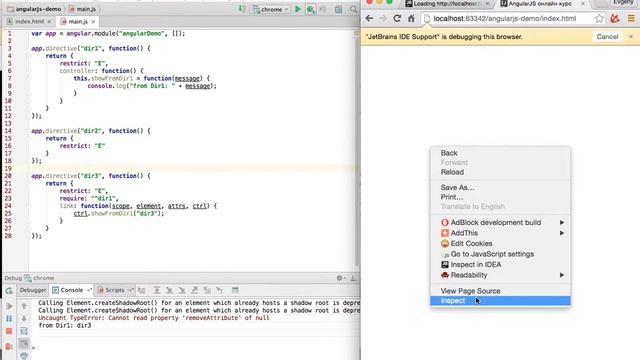Click Chrome's home icon

click(411, 18)
